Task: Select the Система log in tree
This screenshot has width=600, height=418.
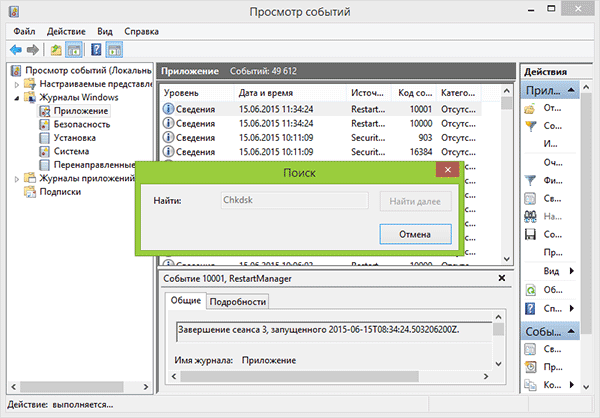Action: (71, 151)
